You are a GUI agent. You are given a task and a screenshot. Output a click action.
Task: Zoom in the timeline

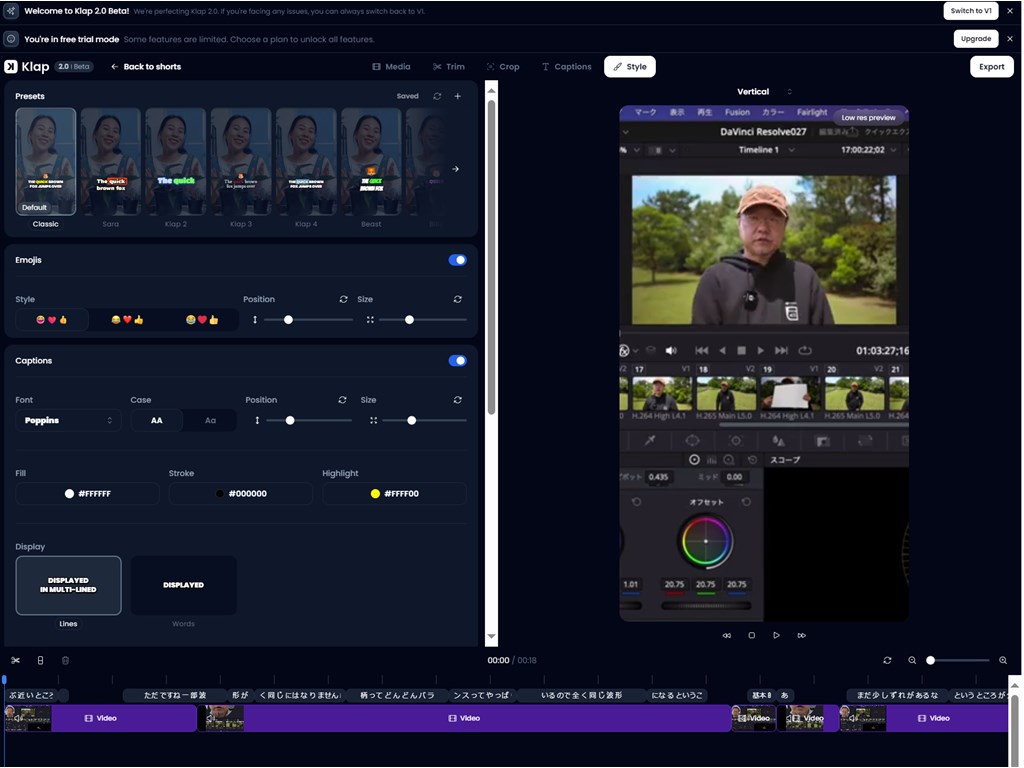tap(1002, 660)
